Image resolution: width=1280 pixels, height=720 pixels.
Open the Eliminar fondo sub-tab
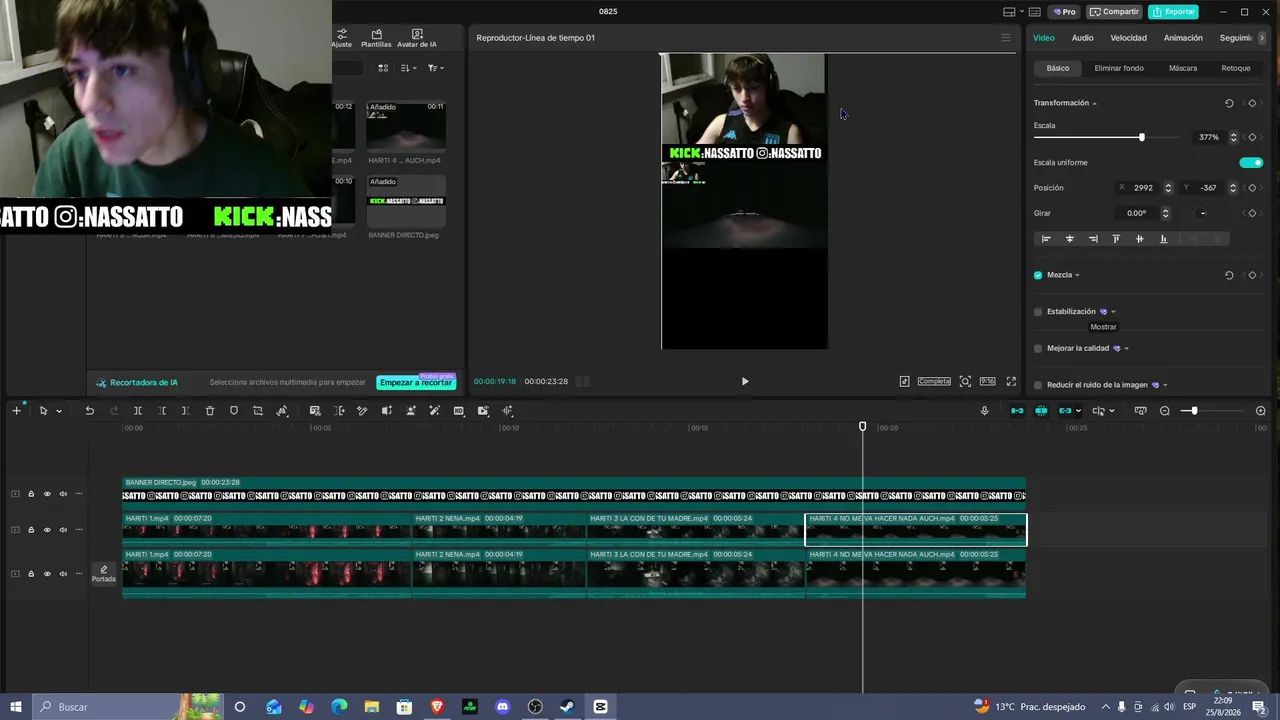[1119, 68]
